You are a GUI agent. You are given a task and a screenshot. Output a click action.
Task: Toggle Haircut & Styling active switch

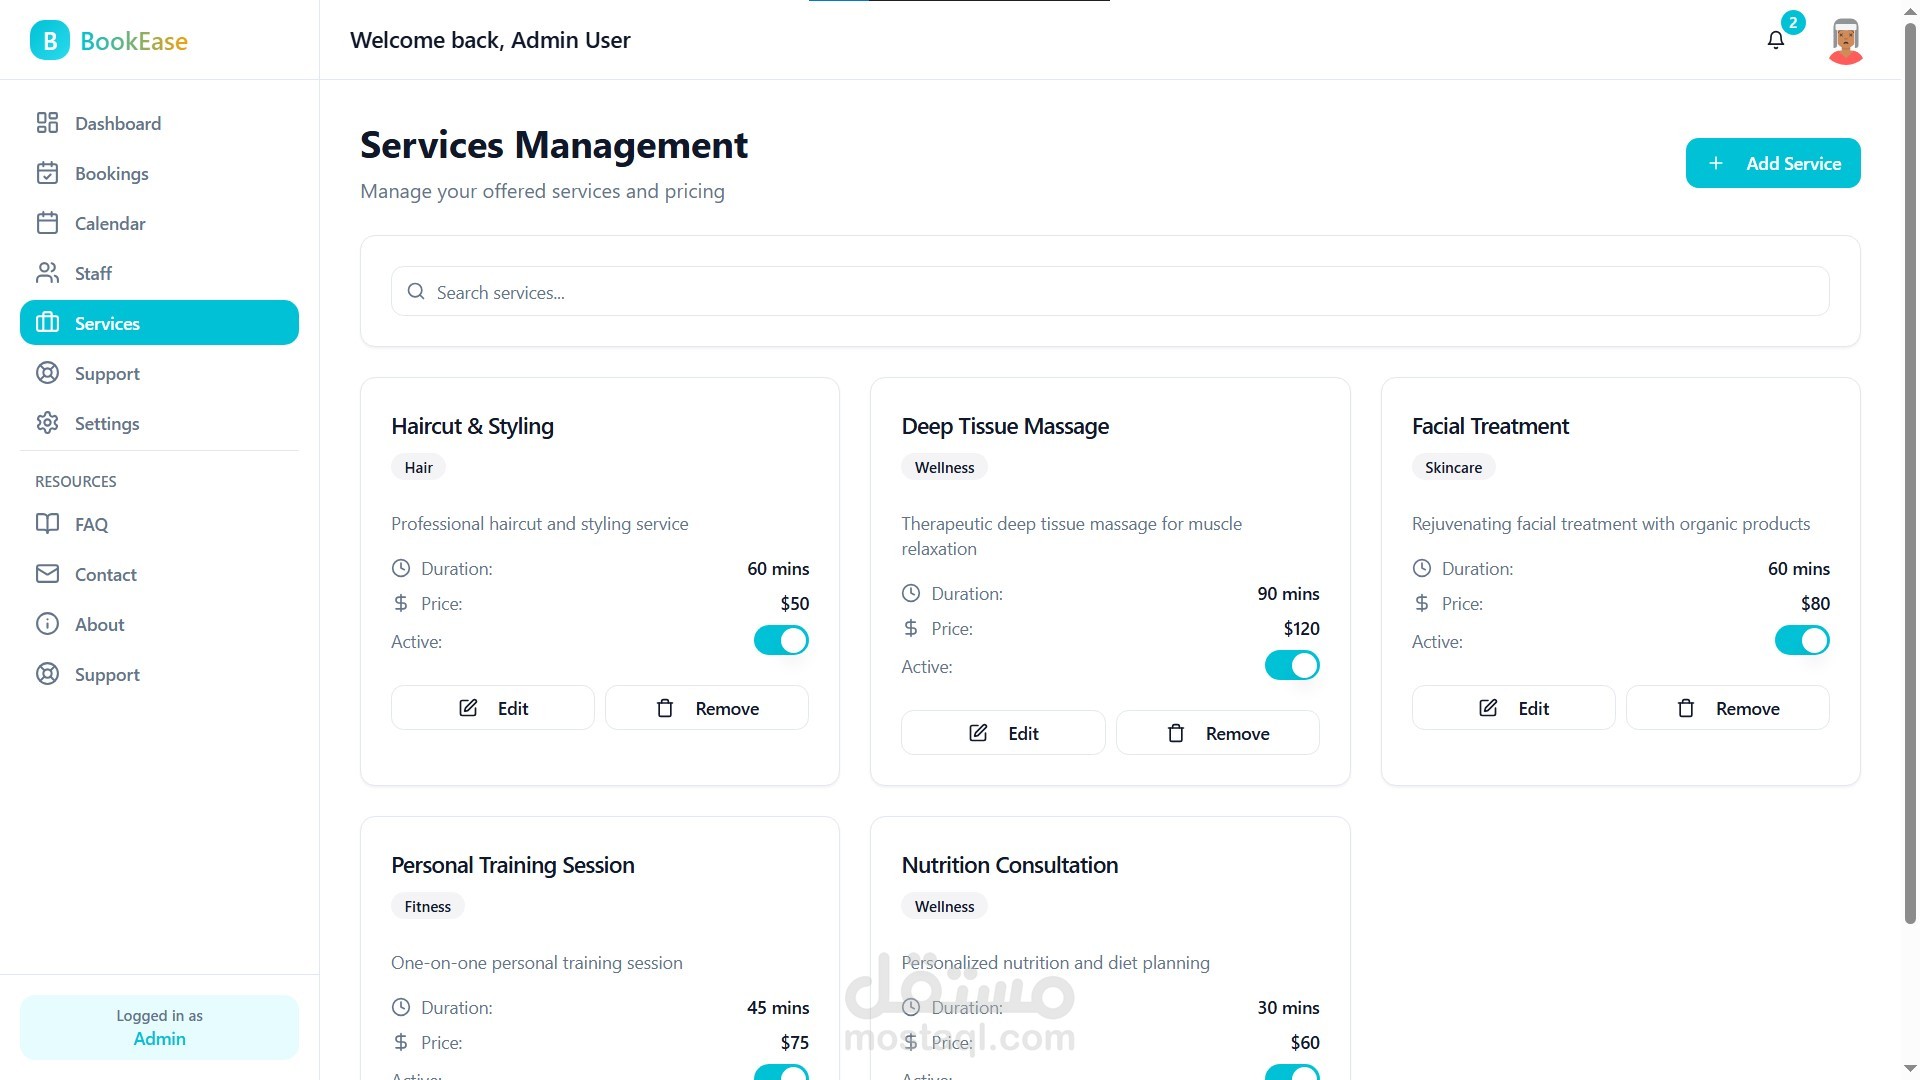(x=781, y=640)
